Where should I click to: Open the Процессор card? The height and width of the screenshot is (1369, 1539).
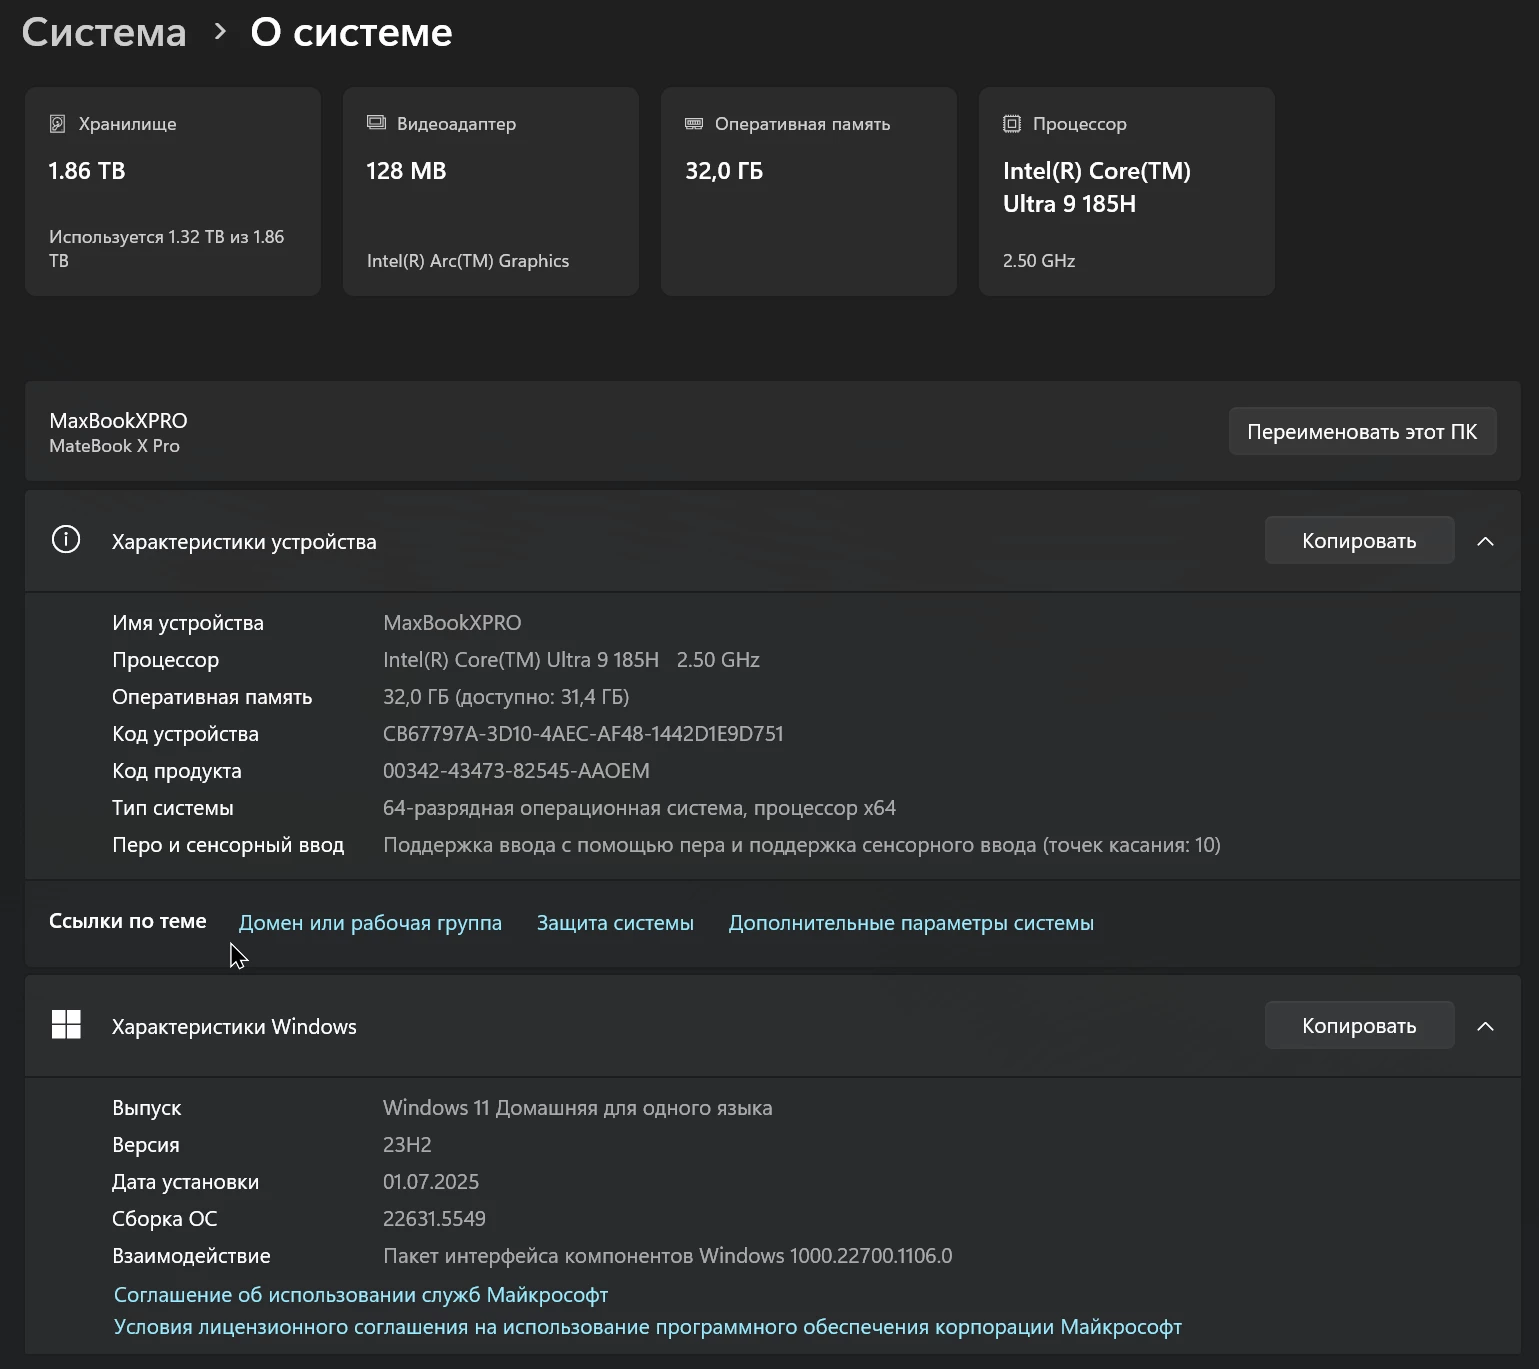(x=1127, y=191)
